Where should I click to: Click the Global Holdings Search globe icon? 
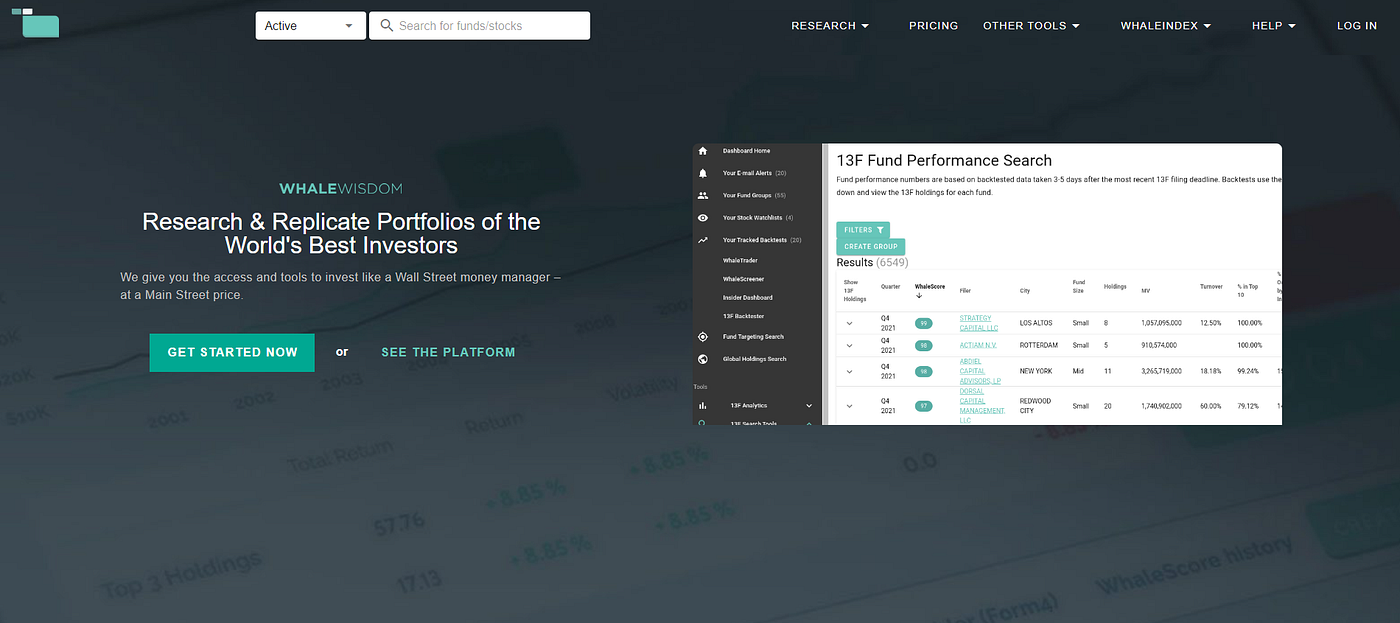pos(703,359)
